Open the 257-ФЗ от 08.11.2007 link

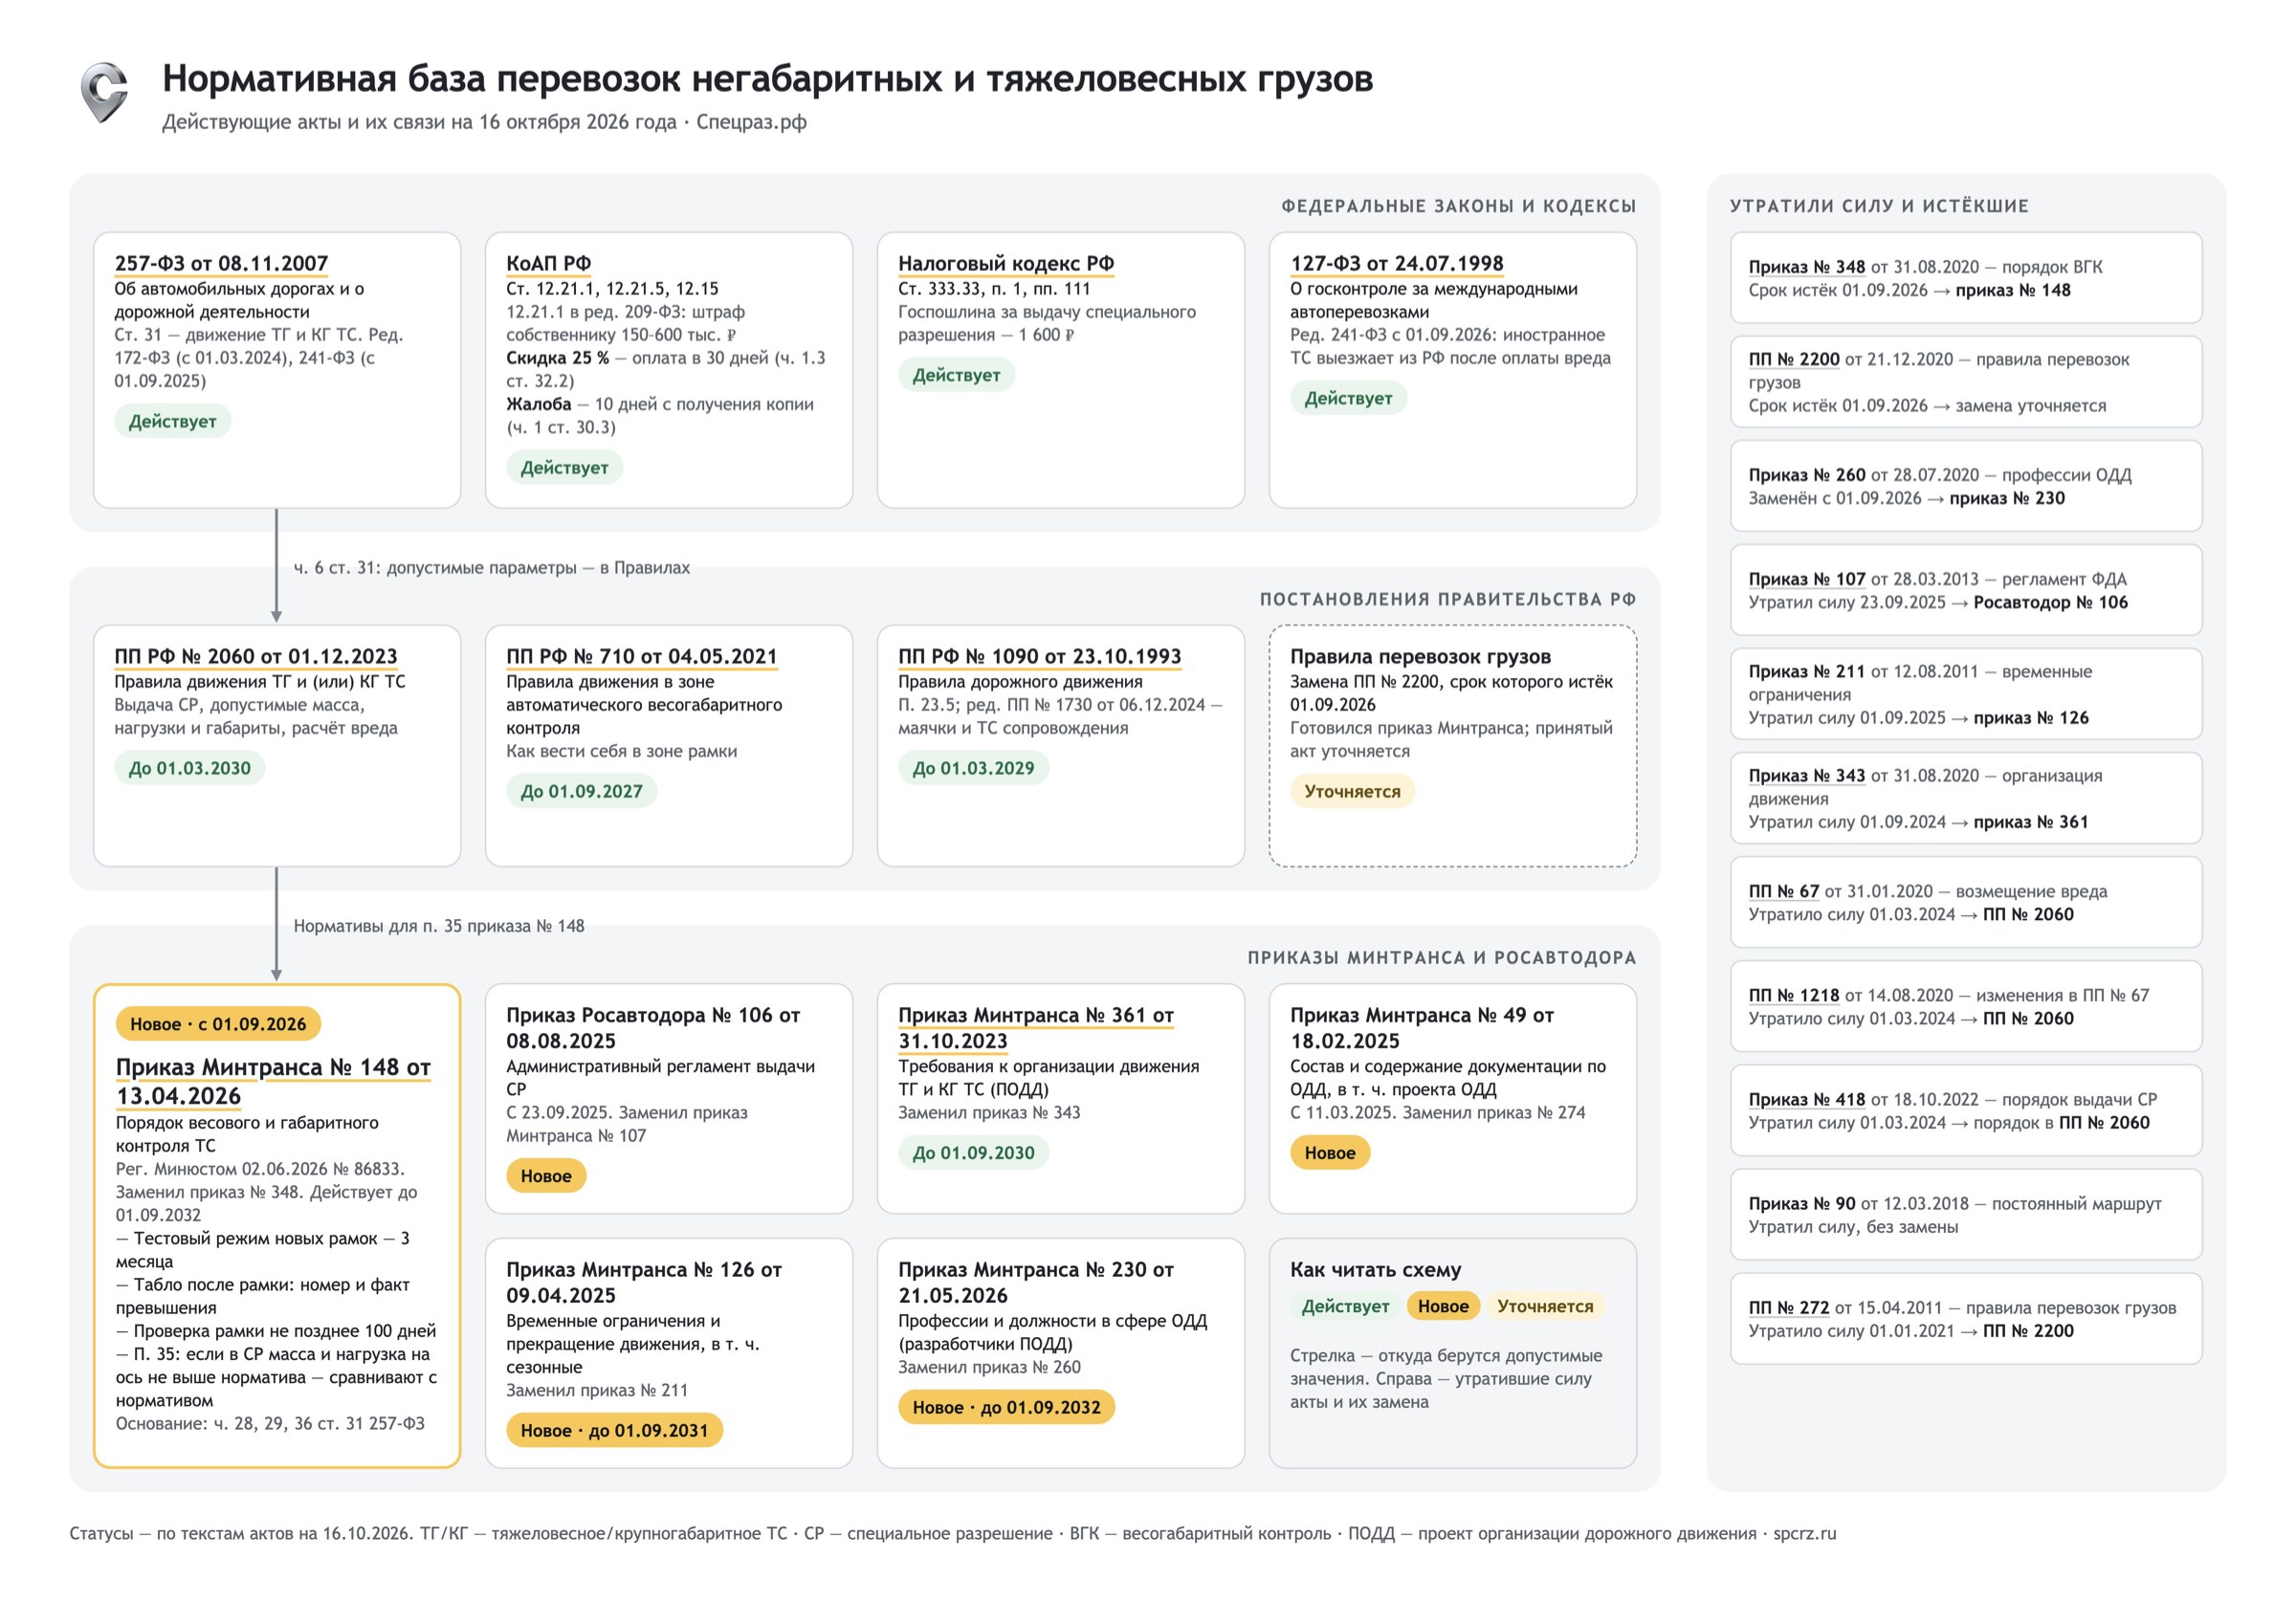click(x=221, y=263)
